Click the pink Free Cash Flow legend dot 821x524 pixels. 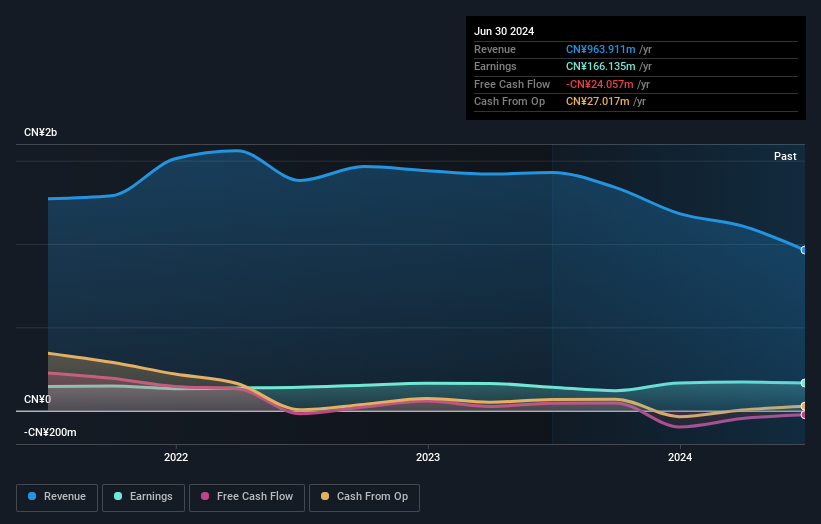205,496
